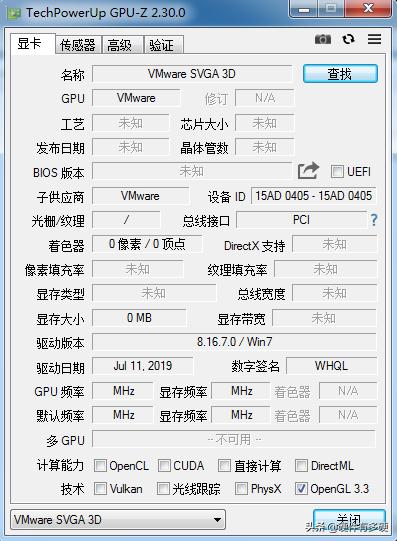Toggle the Vulkan checkbox
Viewport: 397px width, 541px height.
tap(100, 488)
